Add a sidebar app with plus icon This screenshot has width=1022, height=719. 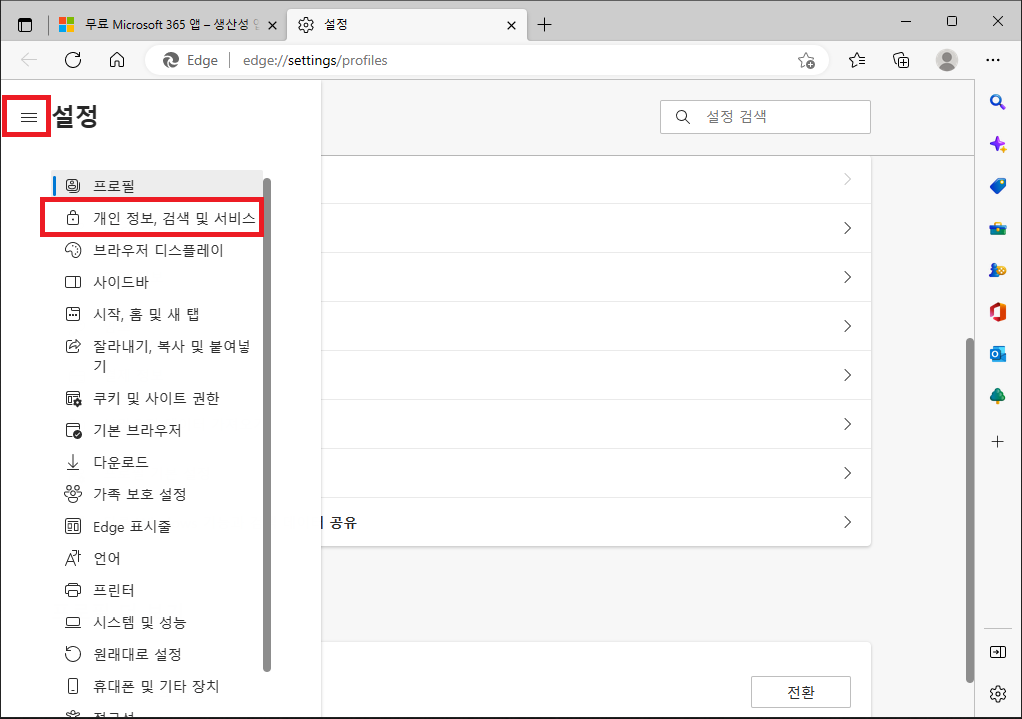997,442
